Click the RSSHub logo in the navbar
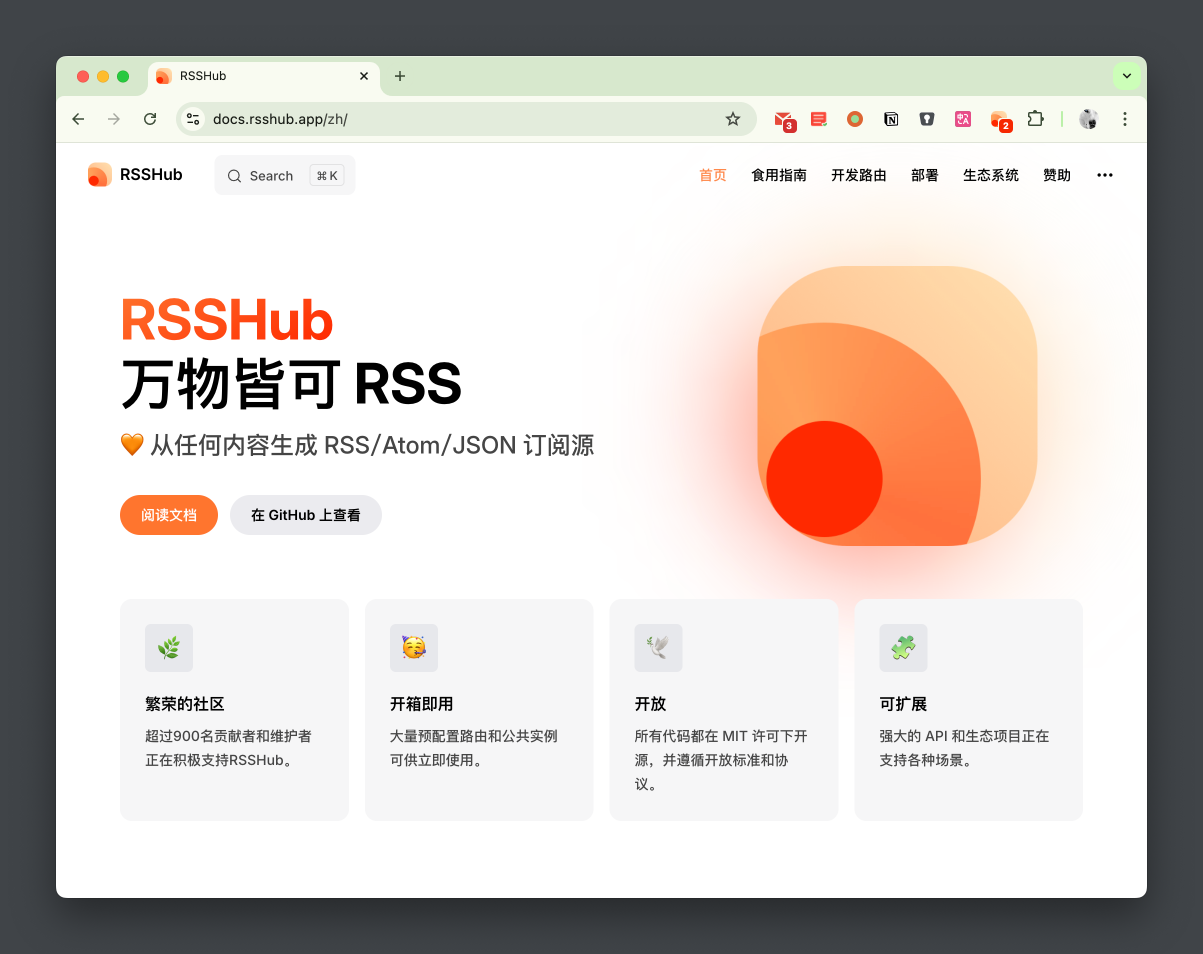This screenshot has width=1203, height=954. [135, 175]
